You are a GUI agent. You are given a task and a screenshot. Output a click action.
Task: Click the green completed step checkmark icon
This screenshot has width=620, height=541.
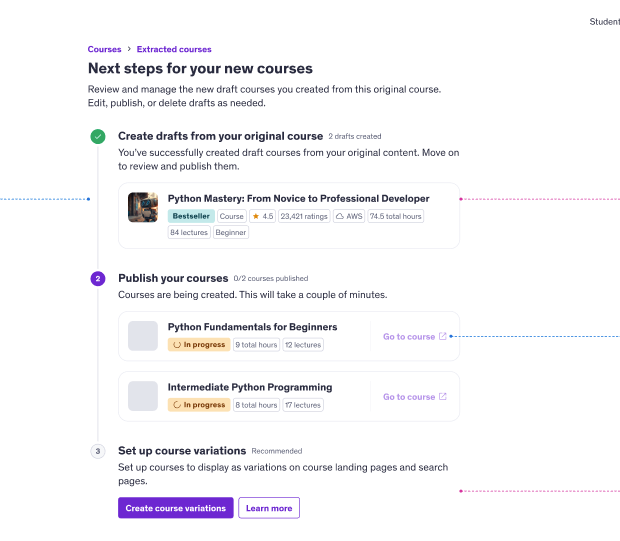coord(98,136)
